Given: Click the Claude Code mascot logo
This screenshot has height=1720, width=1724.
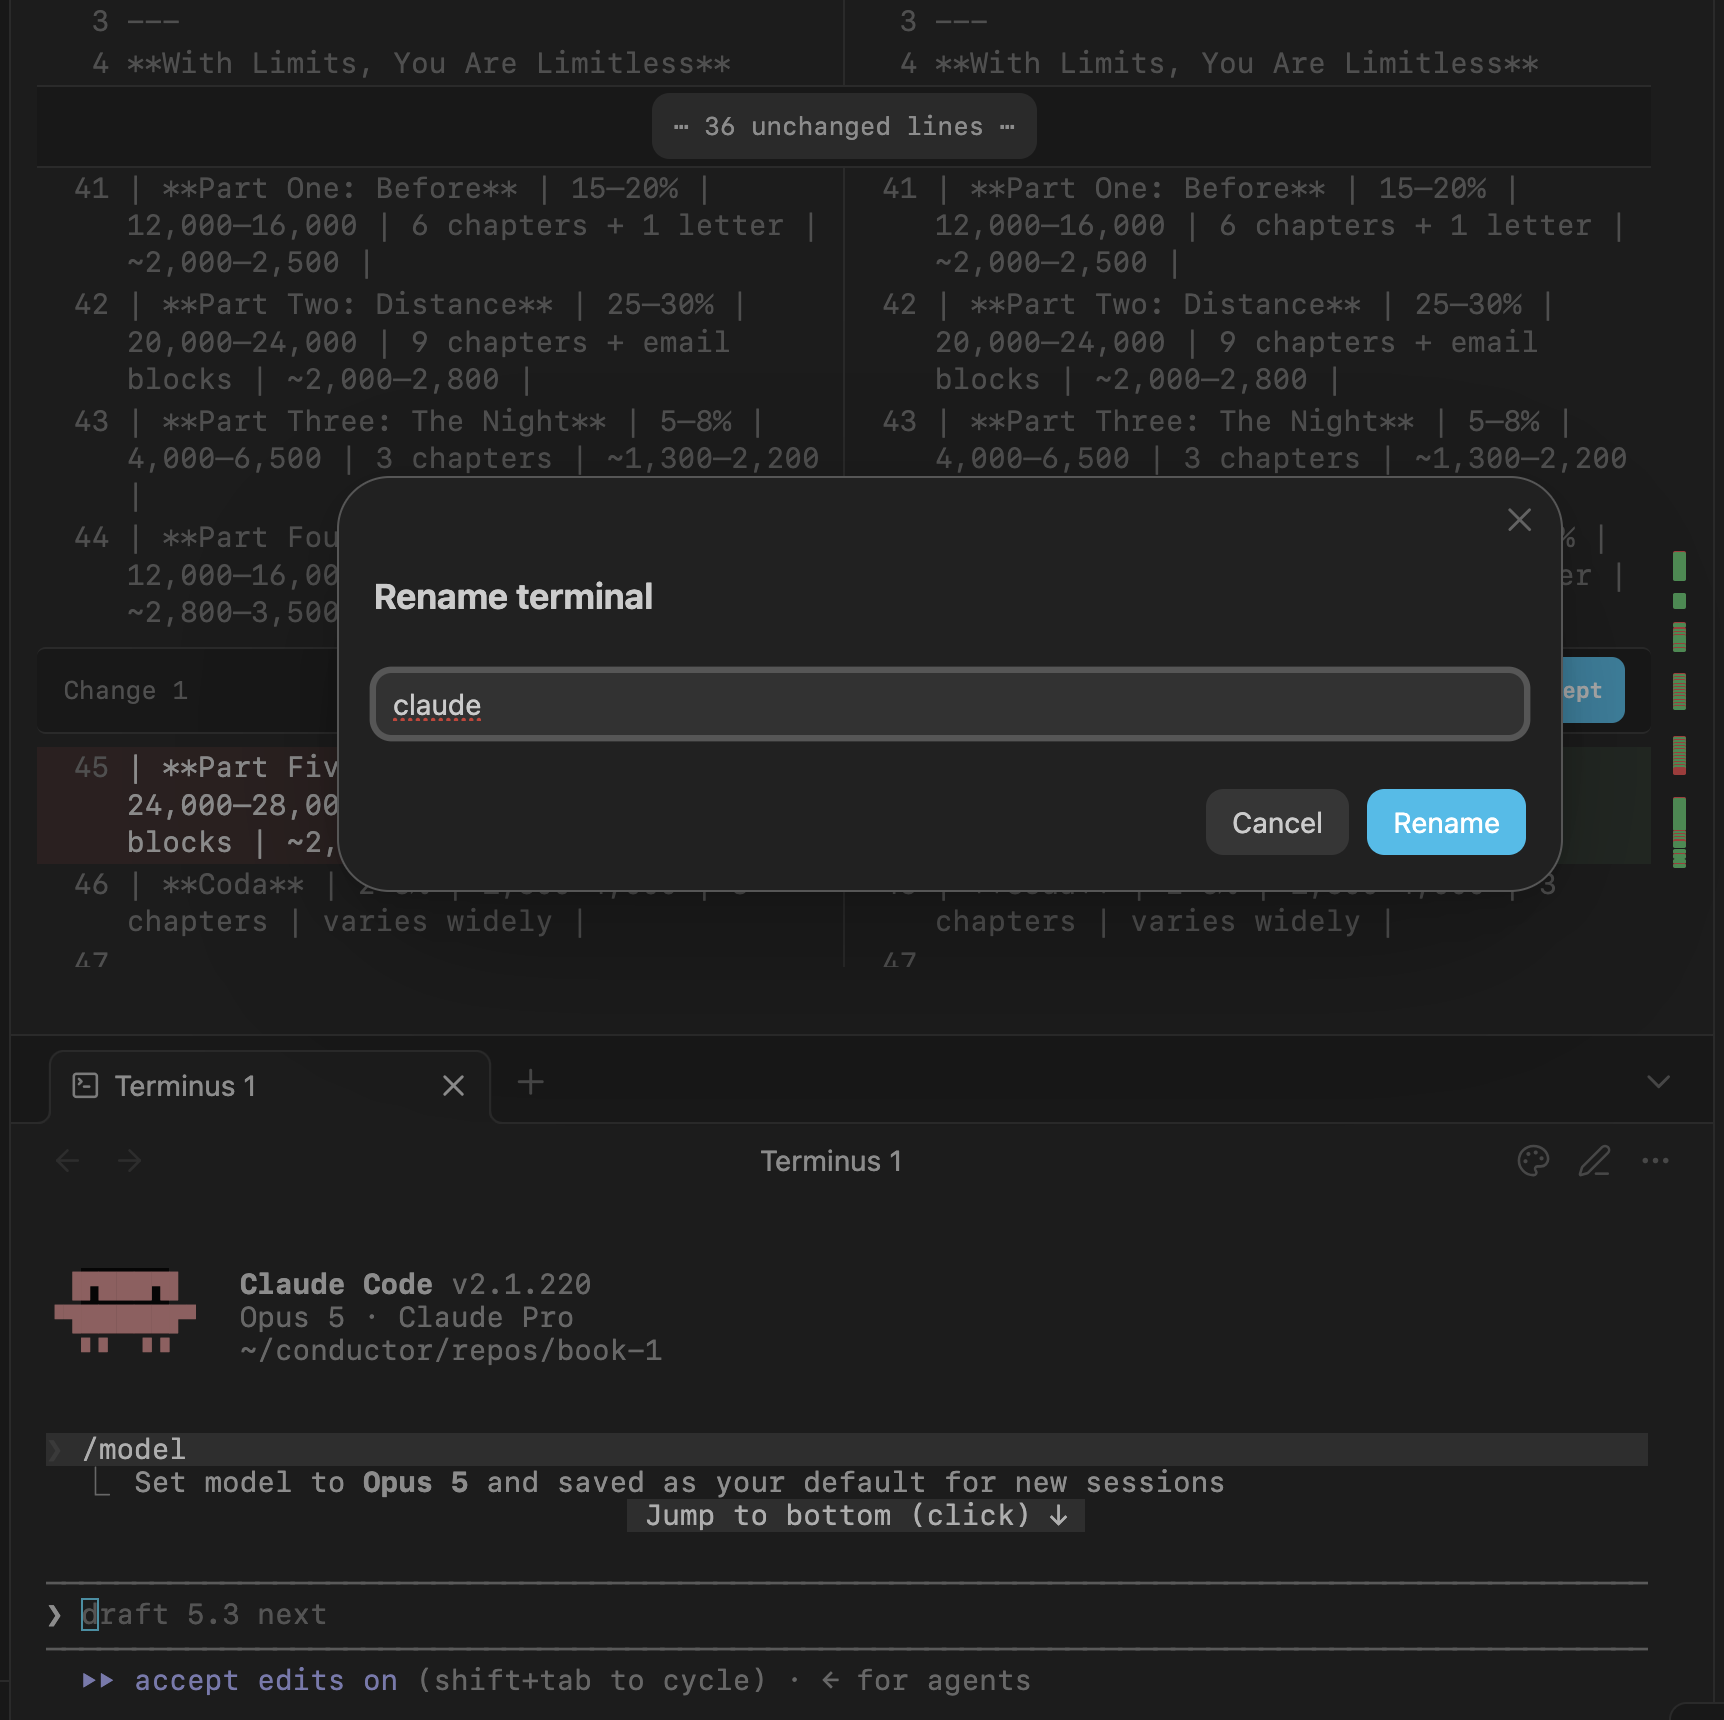Looking at the screenshot, I should pos(125,1311).
